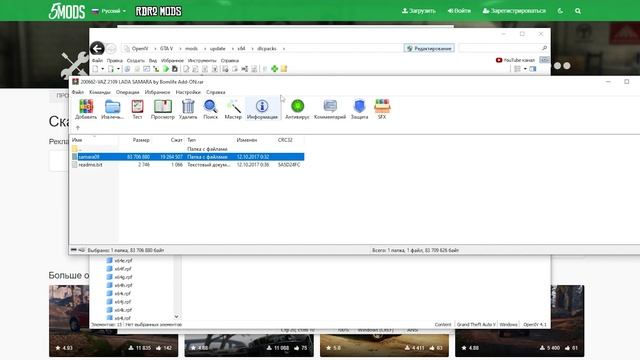Click GTA V in the OpenIV path
This screenshot has height=360, width=640.
(x=166, y=49)
